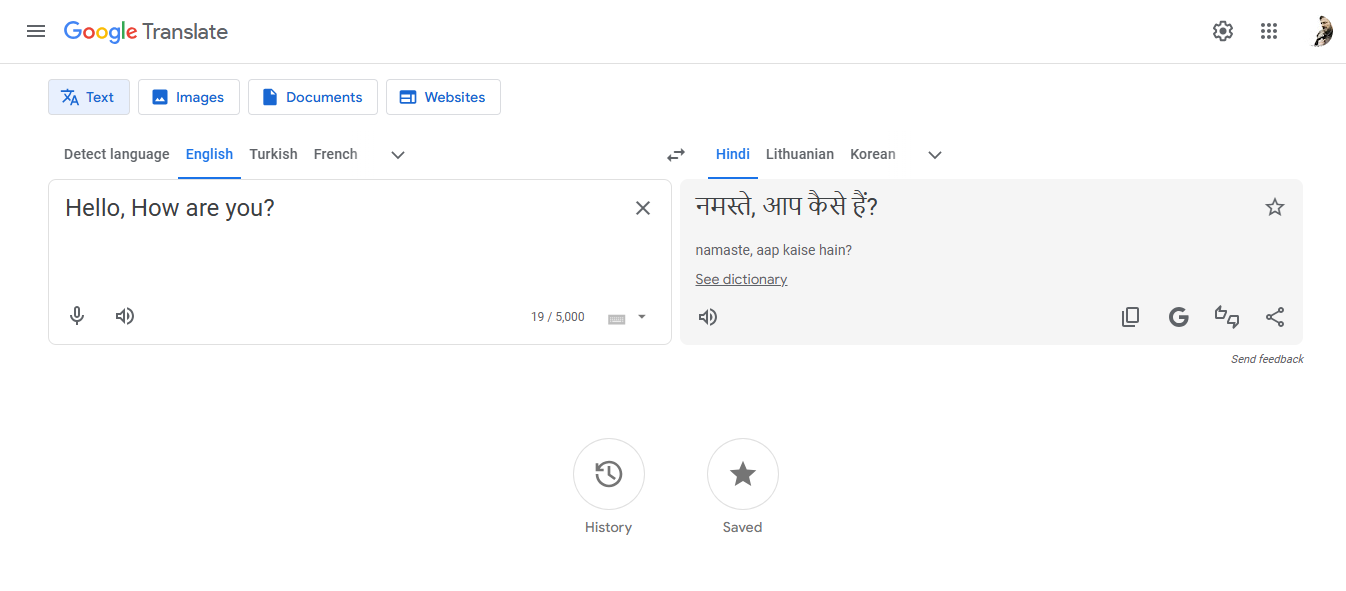
Task: Switch target language to Lithuanian
Action: tap(799, 154)
